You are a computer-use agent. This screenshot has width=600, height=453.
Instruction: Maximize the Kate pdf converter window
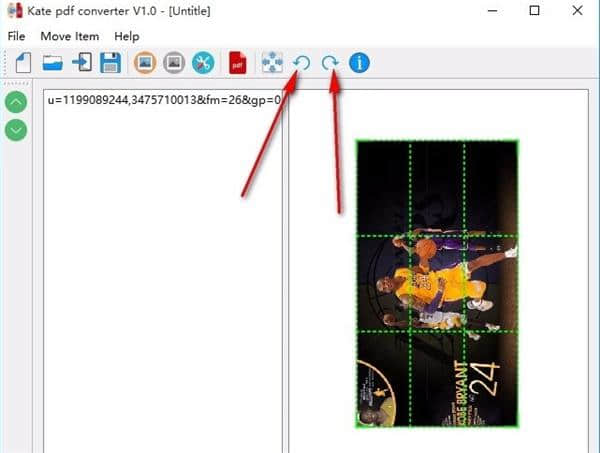click(x=535, y=10)
